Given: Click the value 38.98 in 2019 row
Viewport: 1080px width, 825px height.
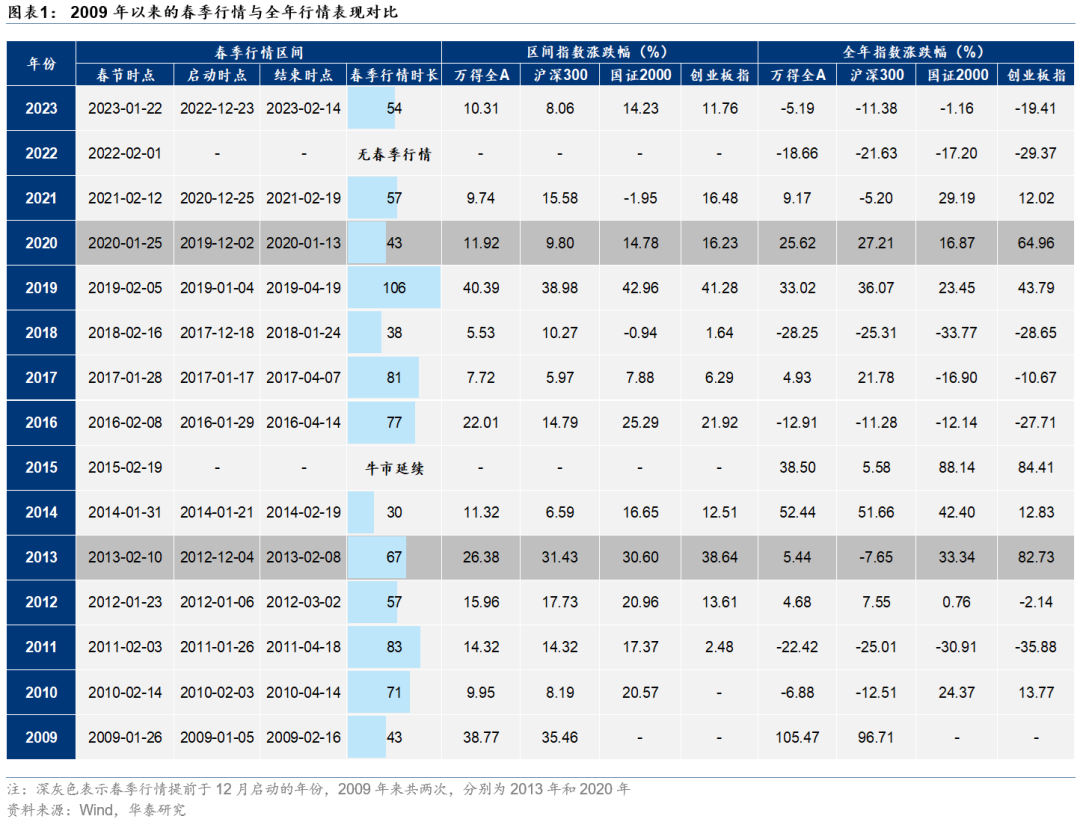Looking at the screenshot, I should (559, 287).
